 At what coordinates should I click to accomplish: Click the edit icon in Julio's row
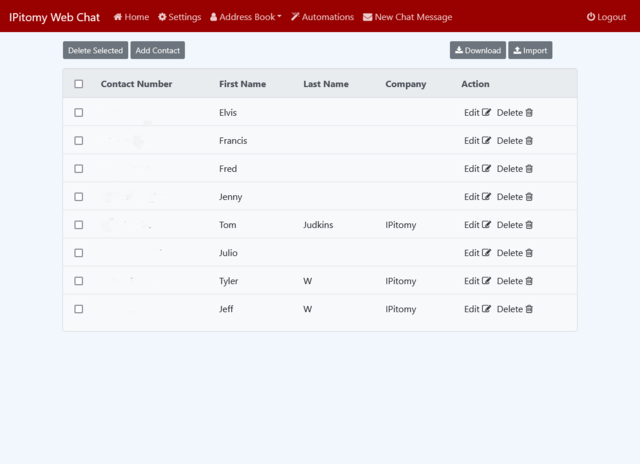487,253
